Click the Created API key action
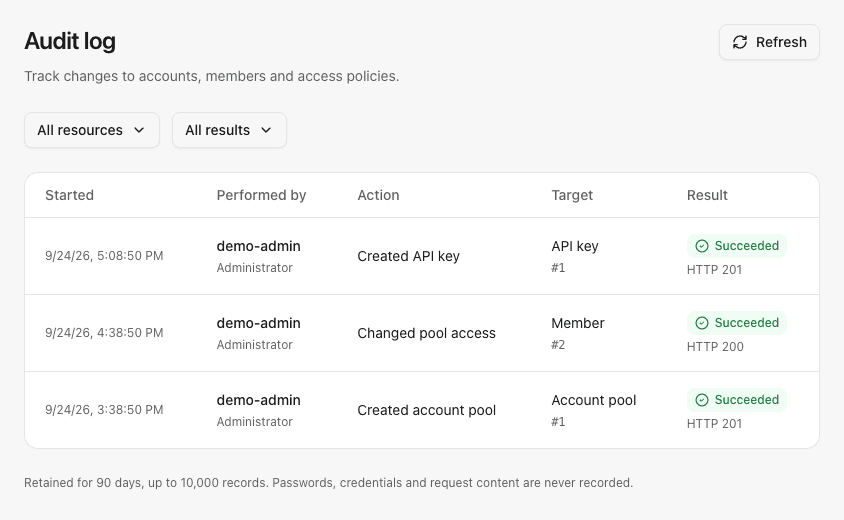Image resolution: width=844 pixels, height=520 pixels. tap(409, 256)
